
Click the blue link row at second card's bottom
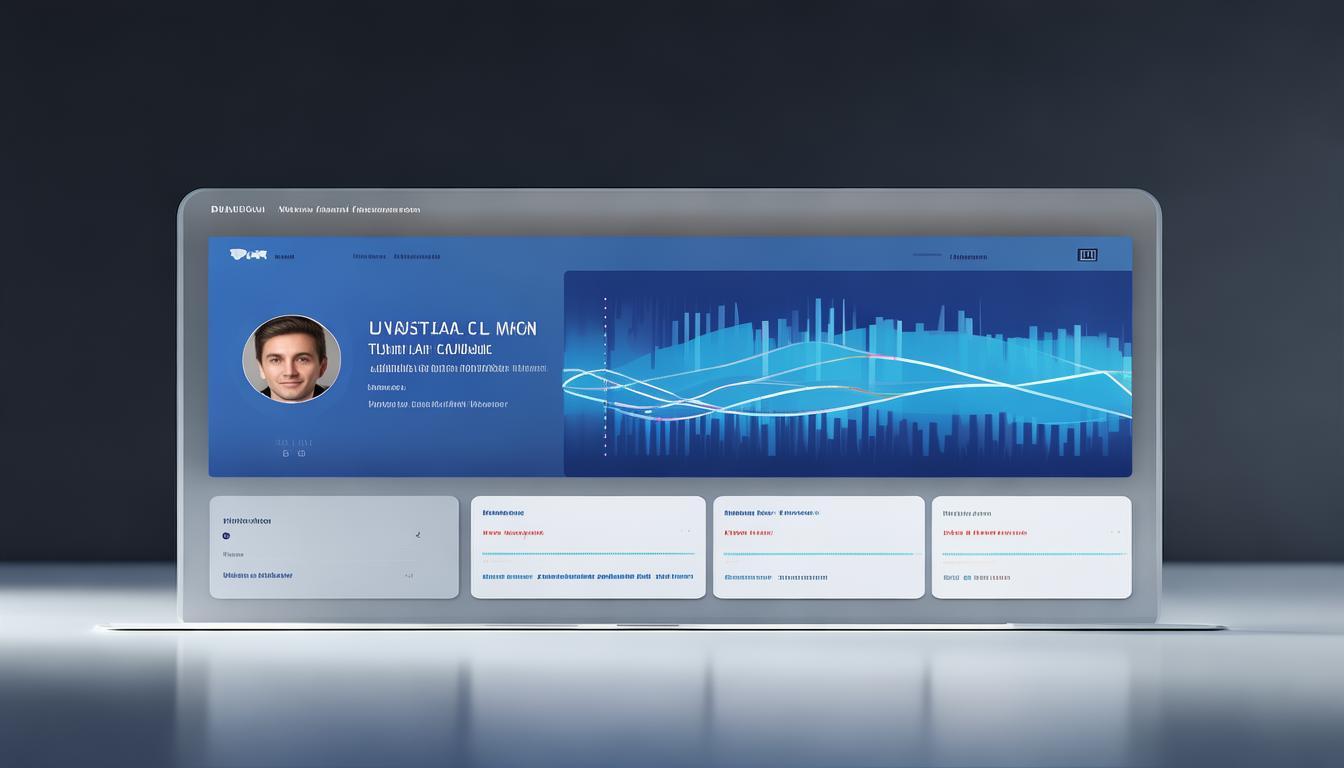pos(587,577)
